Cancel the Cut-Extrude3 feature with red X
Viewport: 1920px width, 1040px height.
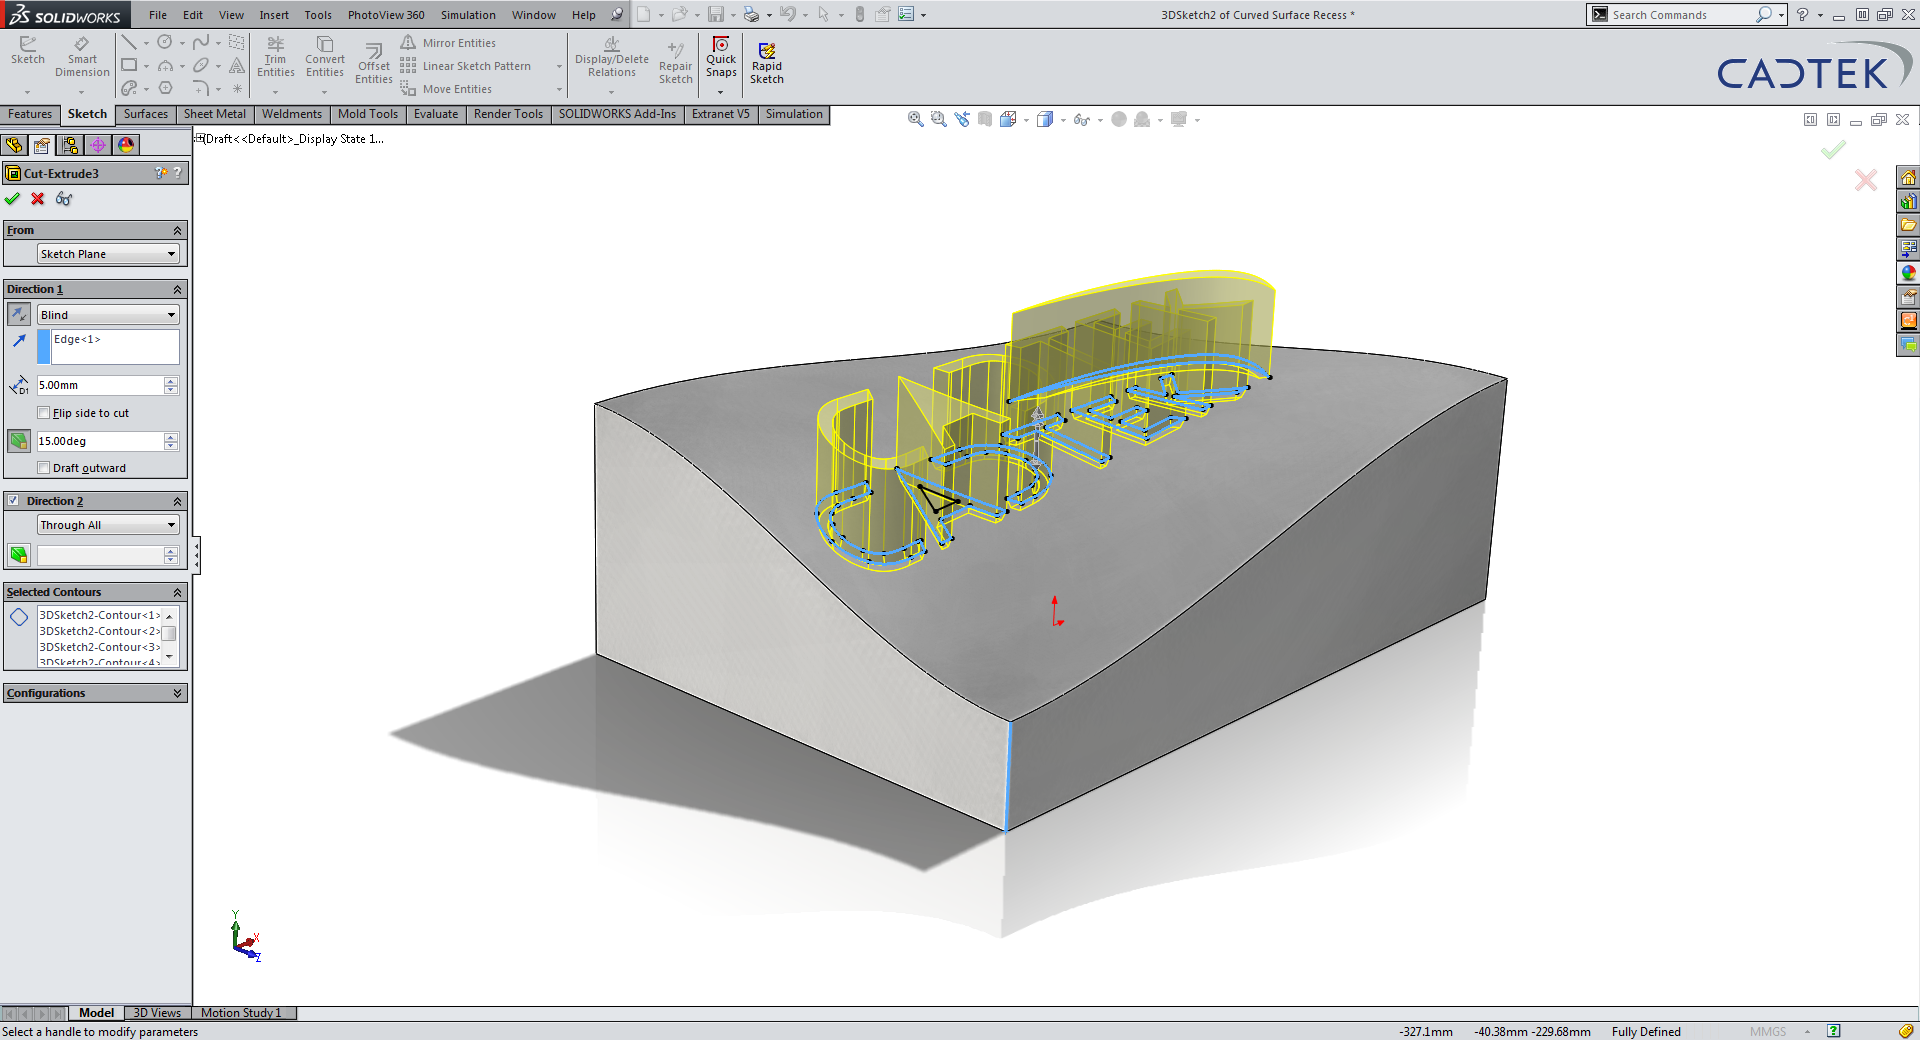click(37, 199)
